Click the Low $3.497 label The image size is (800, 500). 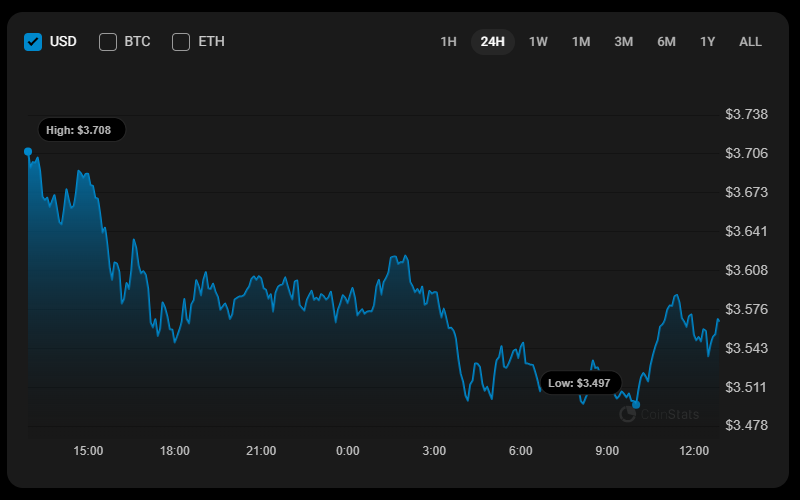pyautogui.click(x=581, y=383)
